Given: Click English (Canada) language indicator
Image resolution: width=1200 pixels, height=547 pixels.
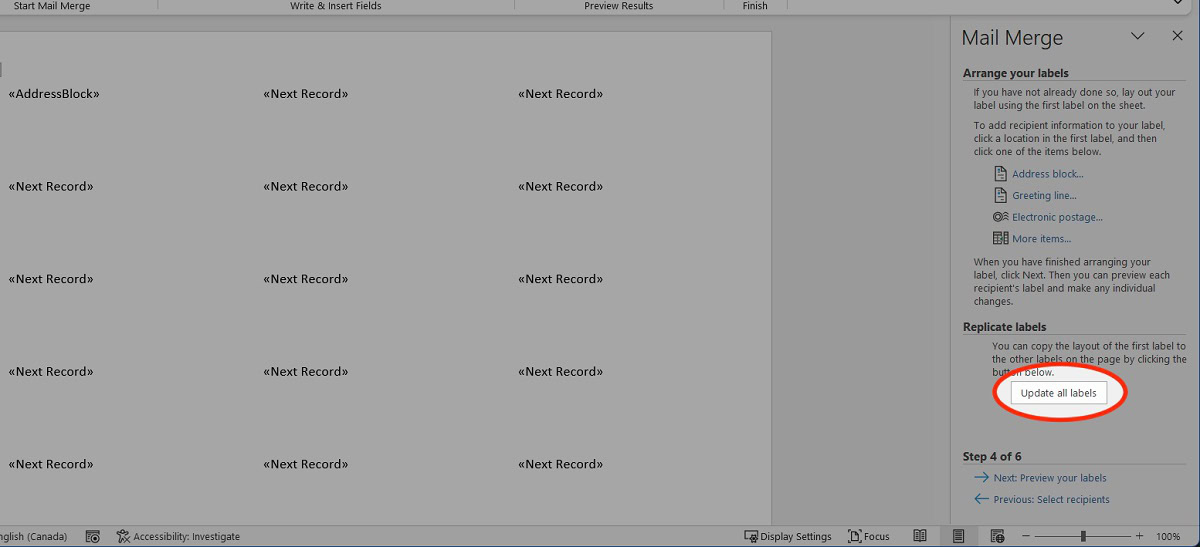Looking at the screenshot, I should (x=34, y=536).
